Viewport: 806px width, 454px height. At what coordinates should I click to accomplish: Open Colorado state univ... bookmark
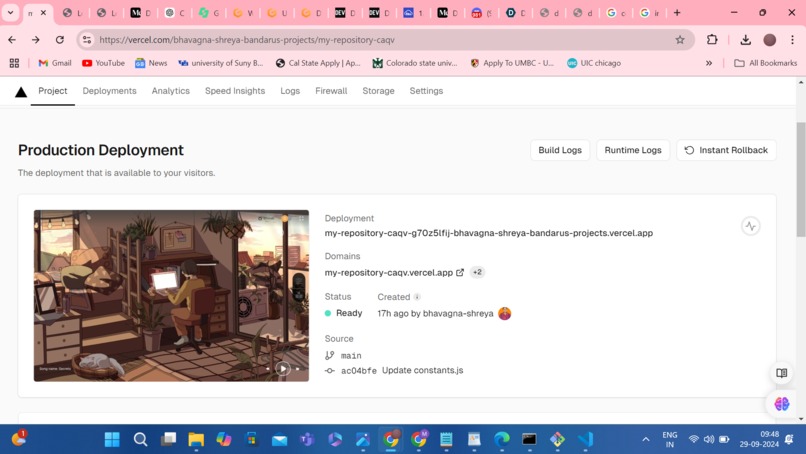click(x=415, y=63)
